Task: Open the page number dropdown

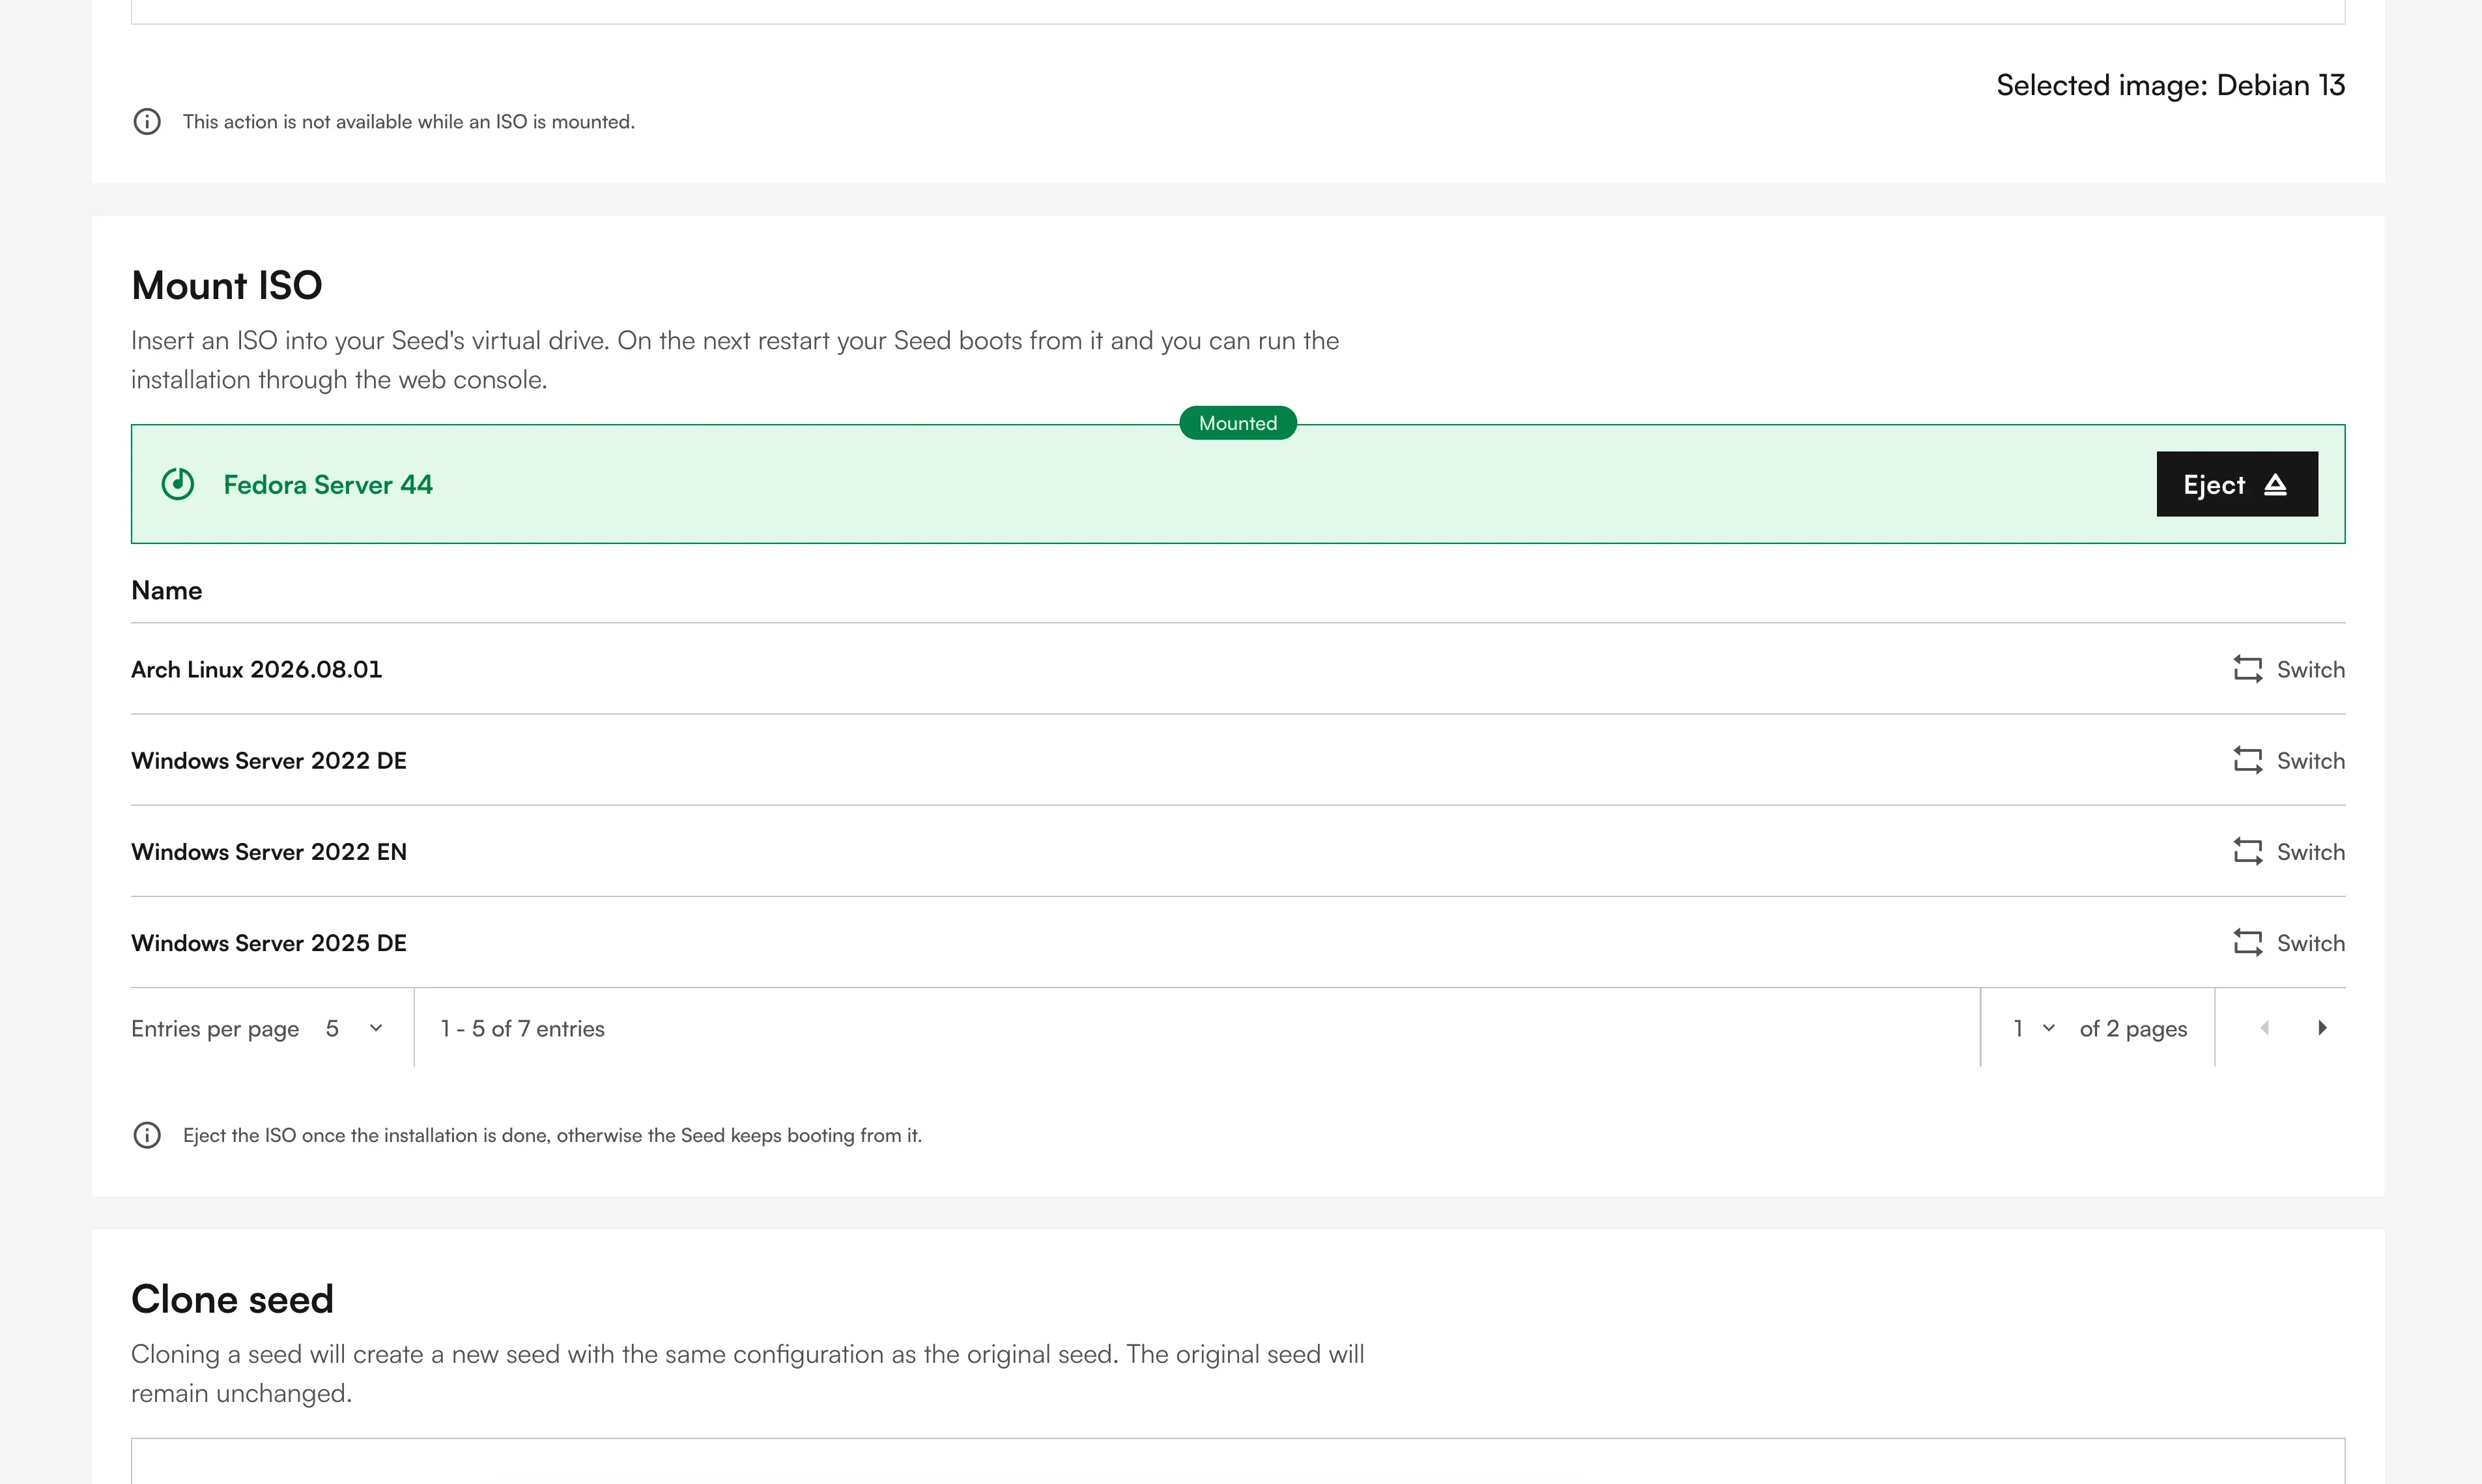Action: click(x=2034, y=1028)
